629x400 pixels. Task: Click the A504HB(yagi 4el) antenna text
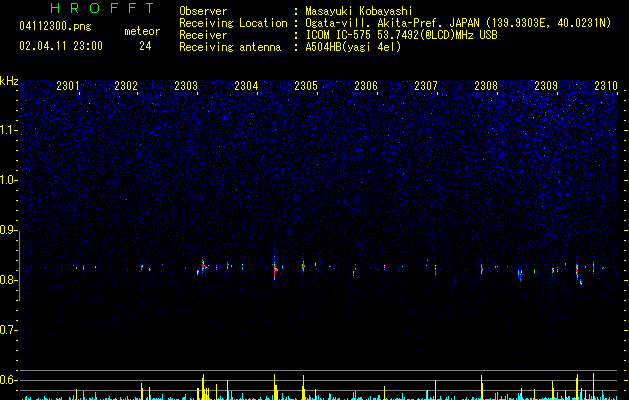(353, 47)
